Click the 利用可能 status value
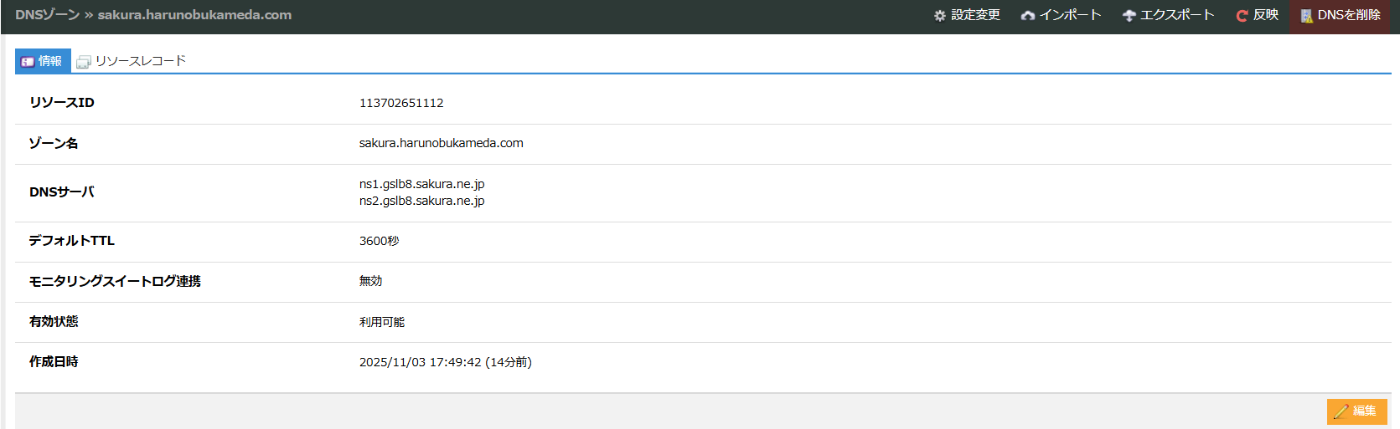Image resolution: width=1400 pixels, height=429 pixels. 382,322
